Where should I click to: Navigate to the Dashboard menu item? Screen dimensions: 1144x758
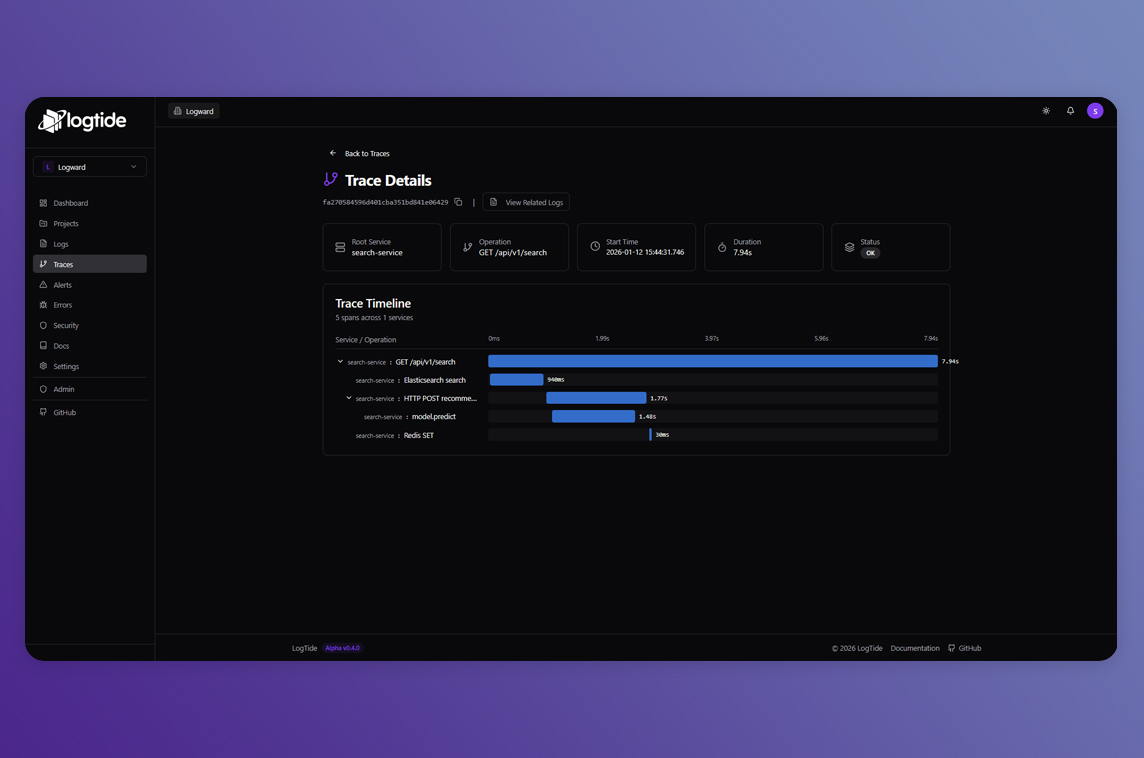(x=70, y=203)
